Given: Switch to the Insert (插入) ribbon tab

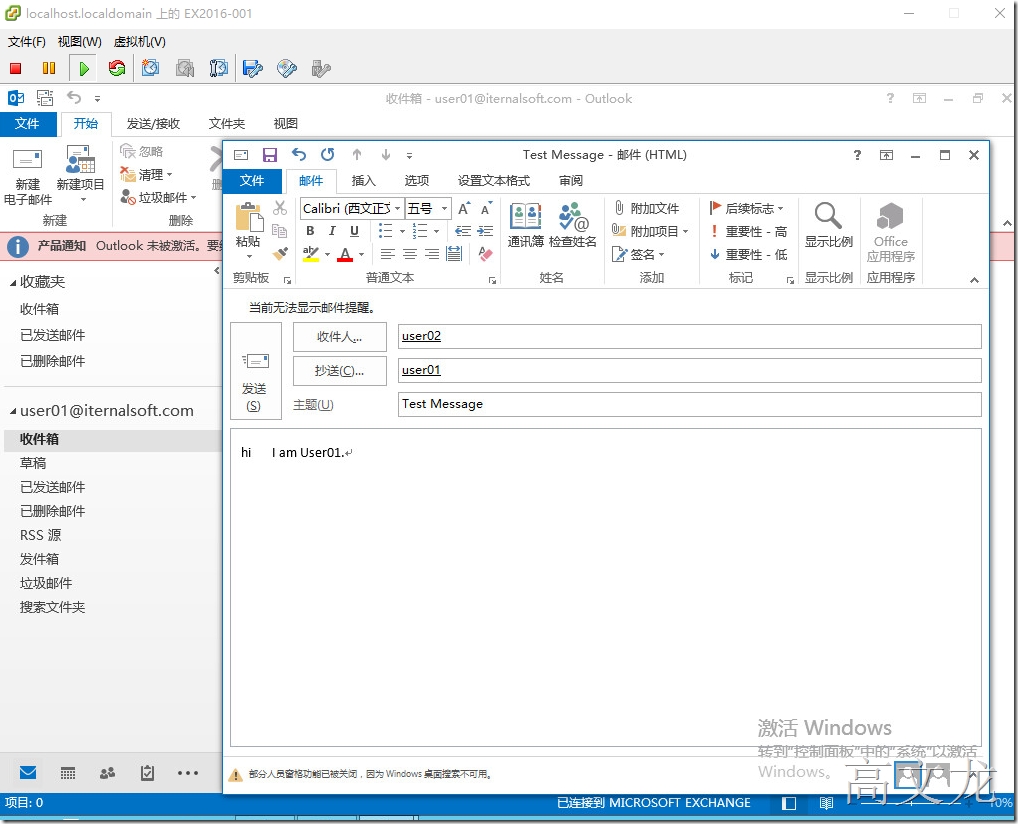Looking at the screenshot, I should coord(363,181).
